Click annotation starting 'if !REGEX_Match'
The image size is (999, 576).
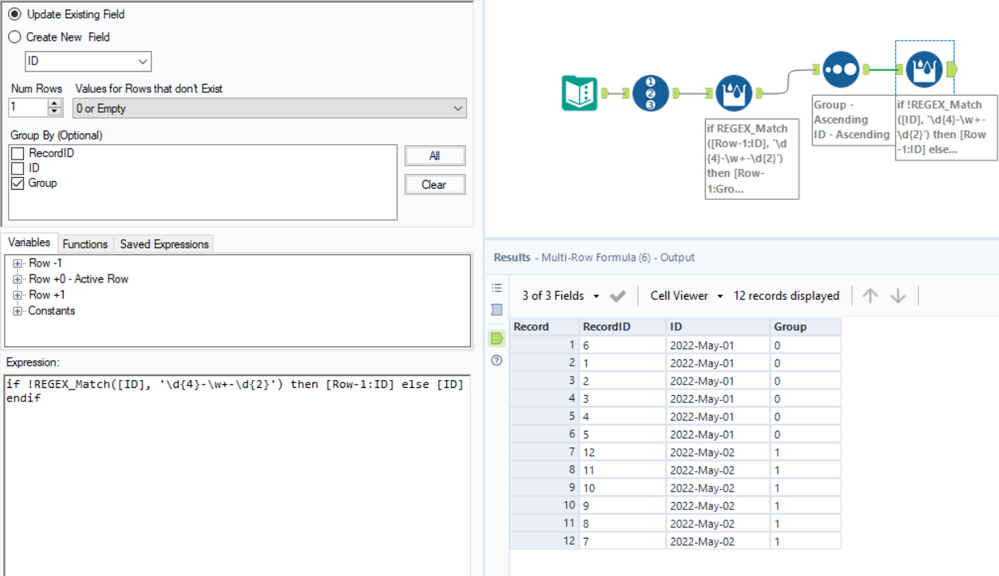pos(946,127)
